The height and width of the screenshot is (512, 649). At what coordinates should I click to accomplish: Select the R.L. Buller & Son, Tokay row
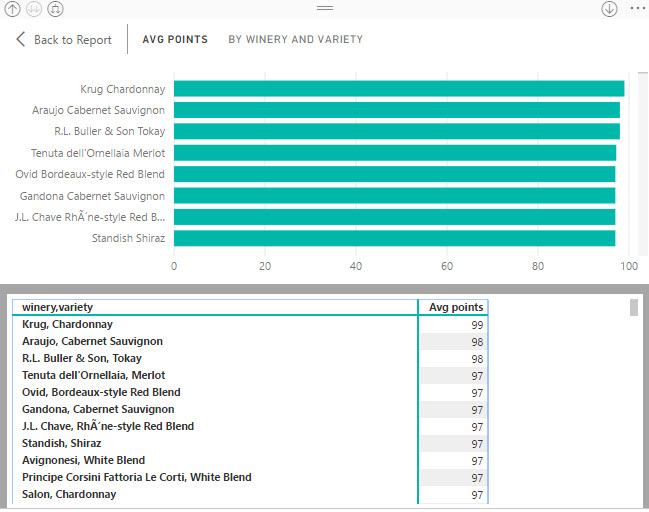(250, 358)
